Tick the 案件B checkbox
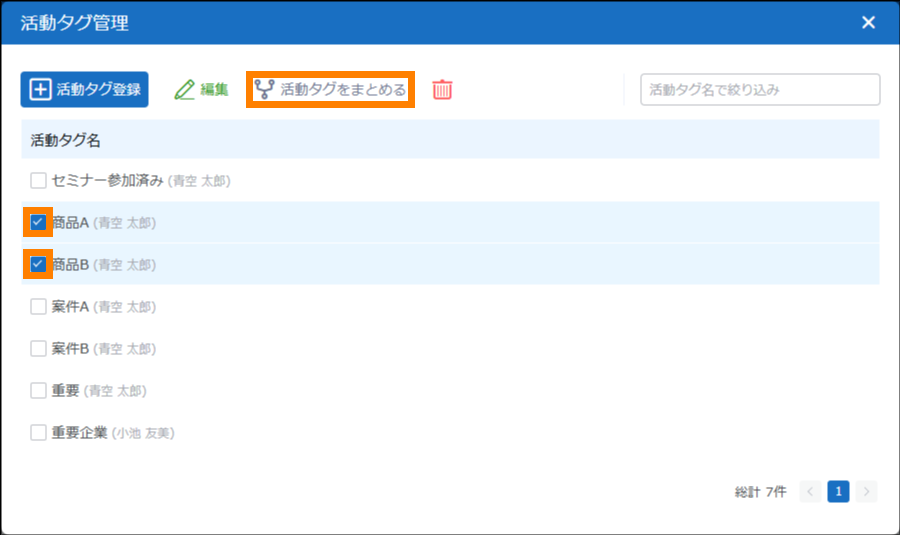 pos(38,348)
